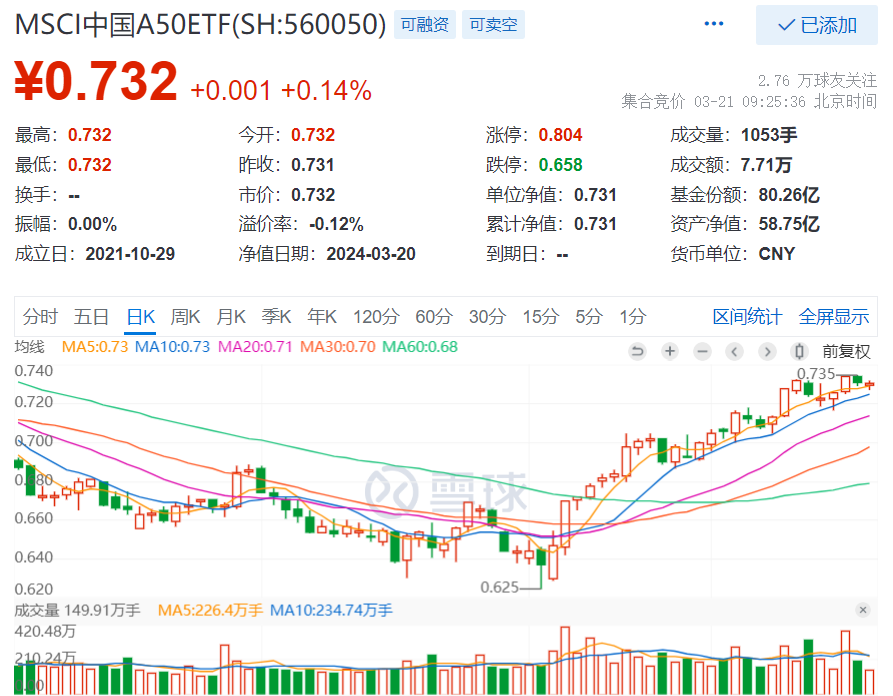Click the ¥0.732 current price
893x696 pixels.
(x=96, y=81)
